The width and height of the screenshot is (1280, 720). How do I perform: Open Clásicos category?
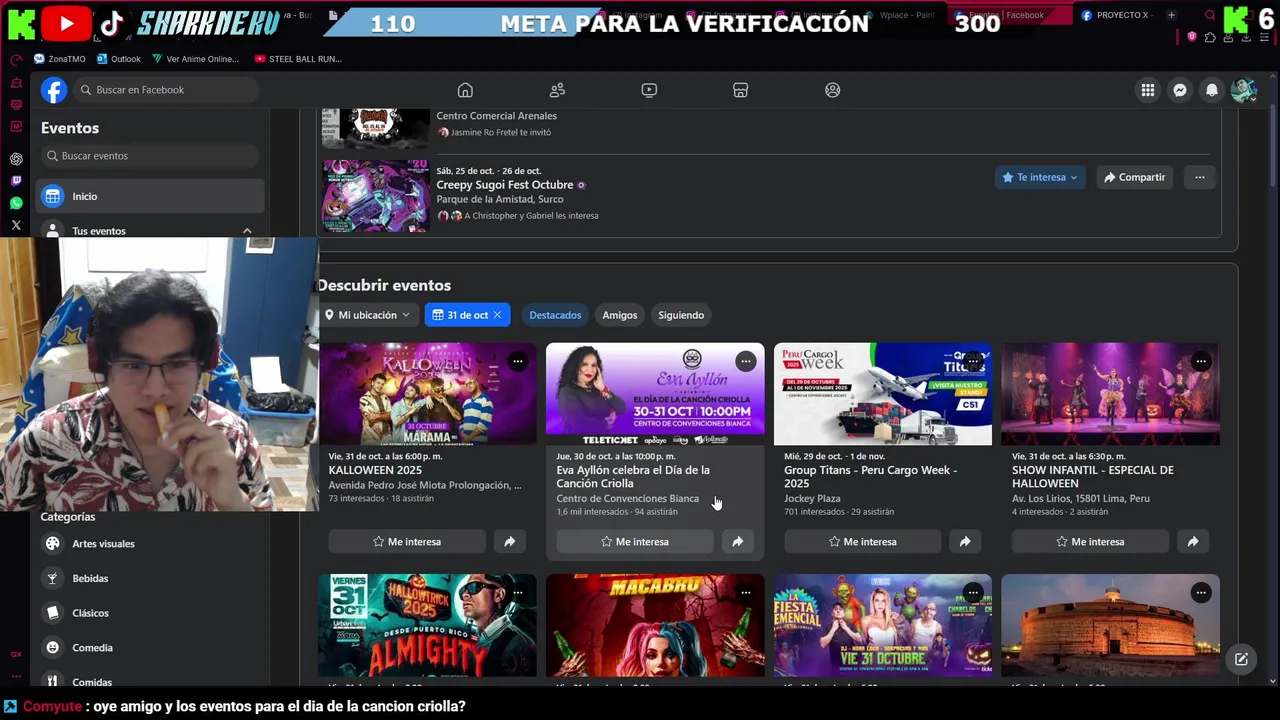click(x=150, y=613)
